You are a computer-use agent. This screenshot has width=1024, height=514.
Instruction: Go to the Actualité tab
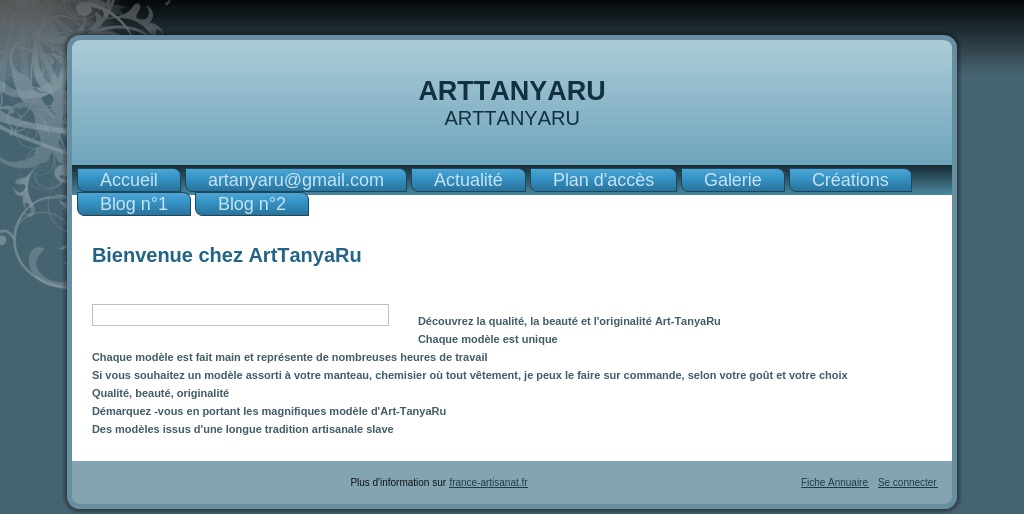(468, 180)
